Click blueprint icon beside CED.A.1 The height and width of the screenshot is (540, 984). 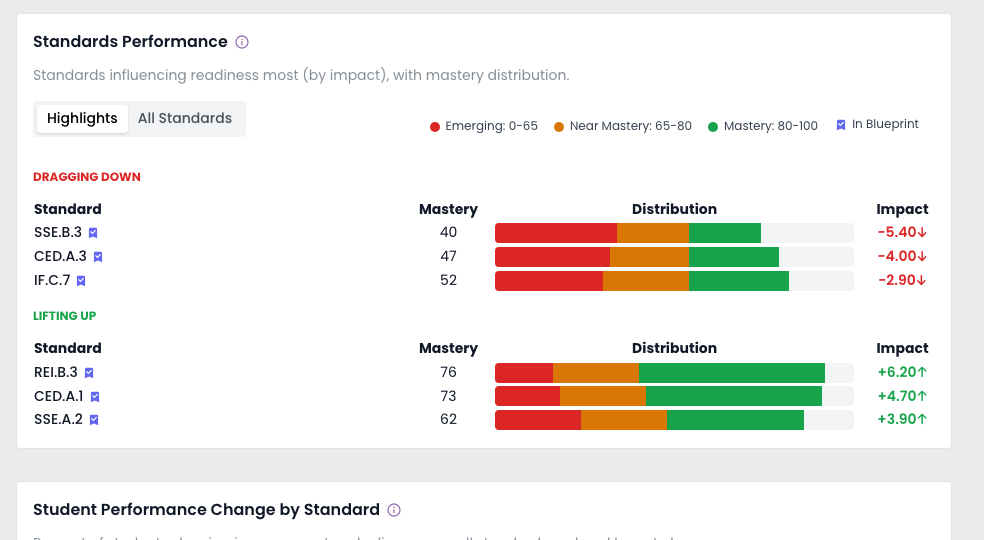click(95, 397)
